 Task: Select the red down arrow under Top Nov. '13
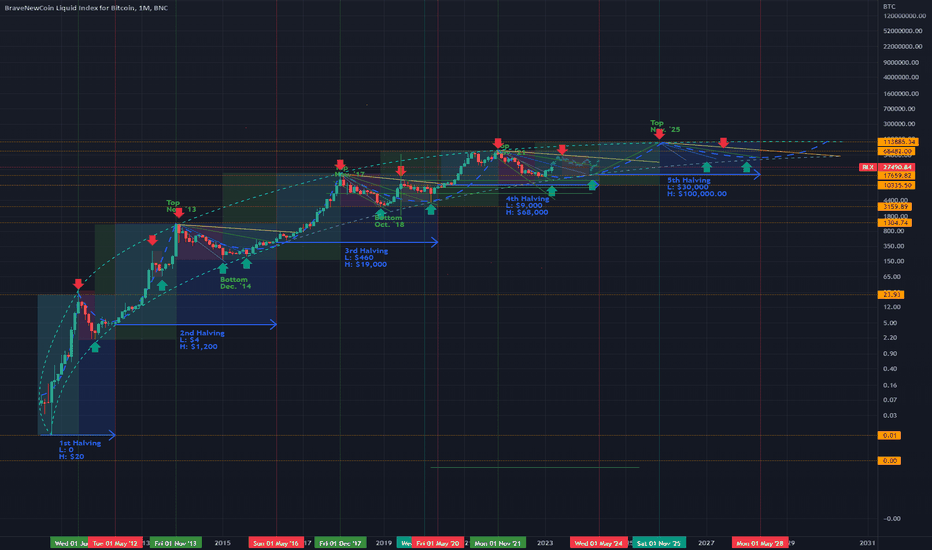click(x=178, y=213)
